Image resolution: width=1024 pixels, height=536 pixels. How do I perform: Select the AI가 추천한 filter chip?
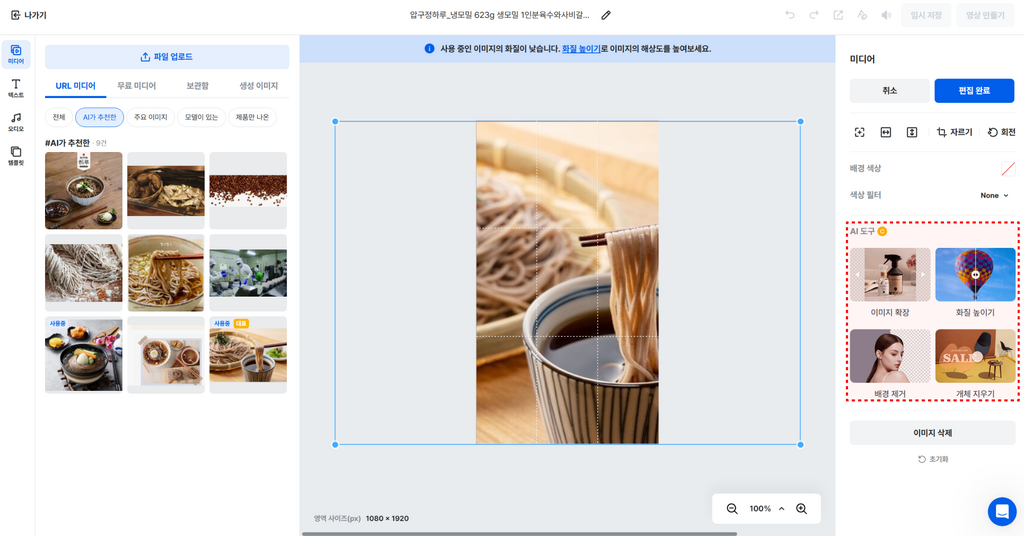[99, 117]
